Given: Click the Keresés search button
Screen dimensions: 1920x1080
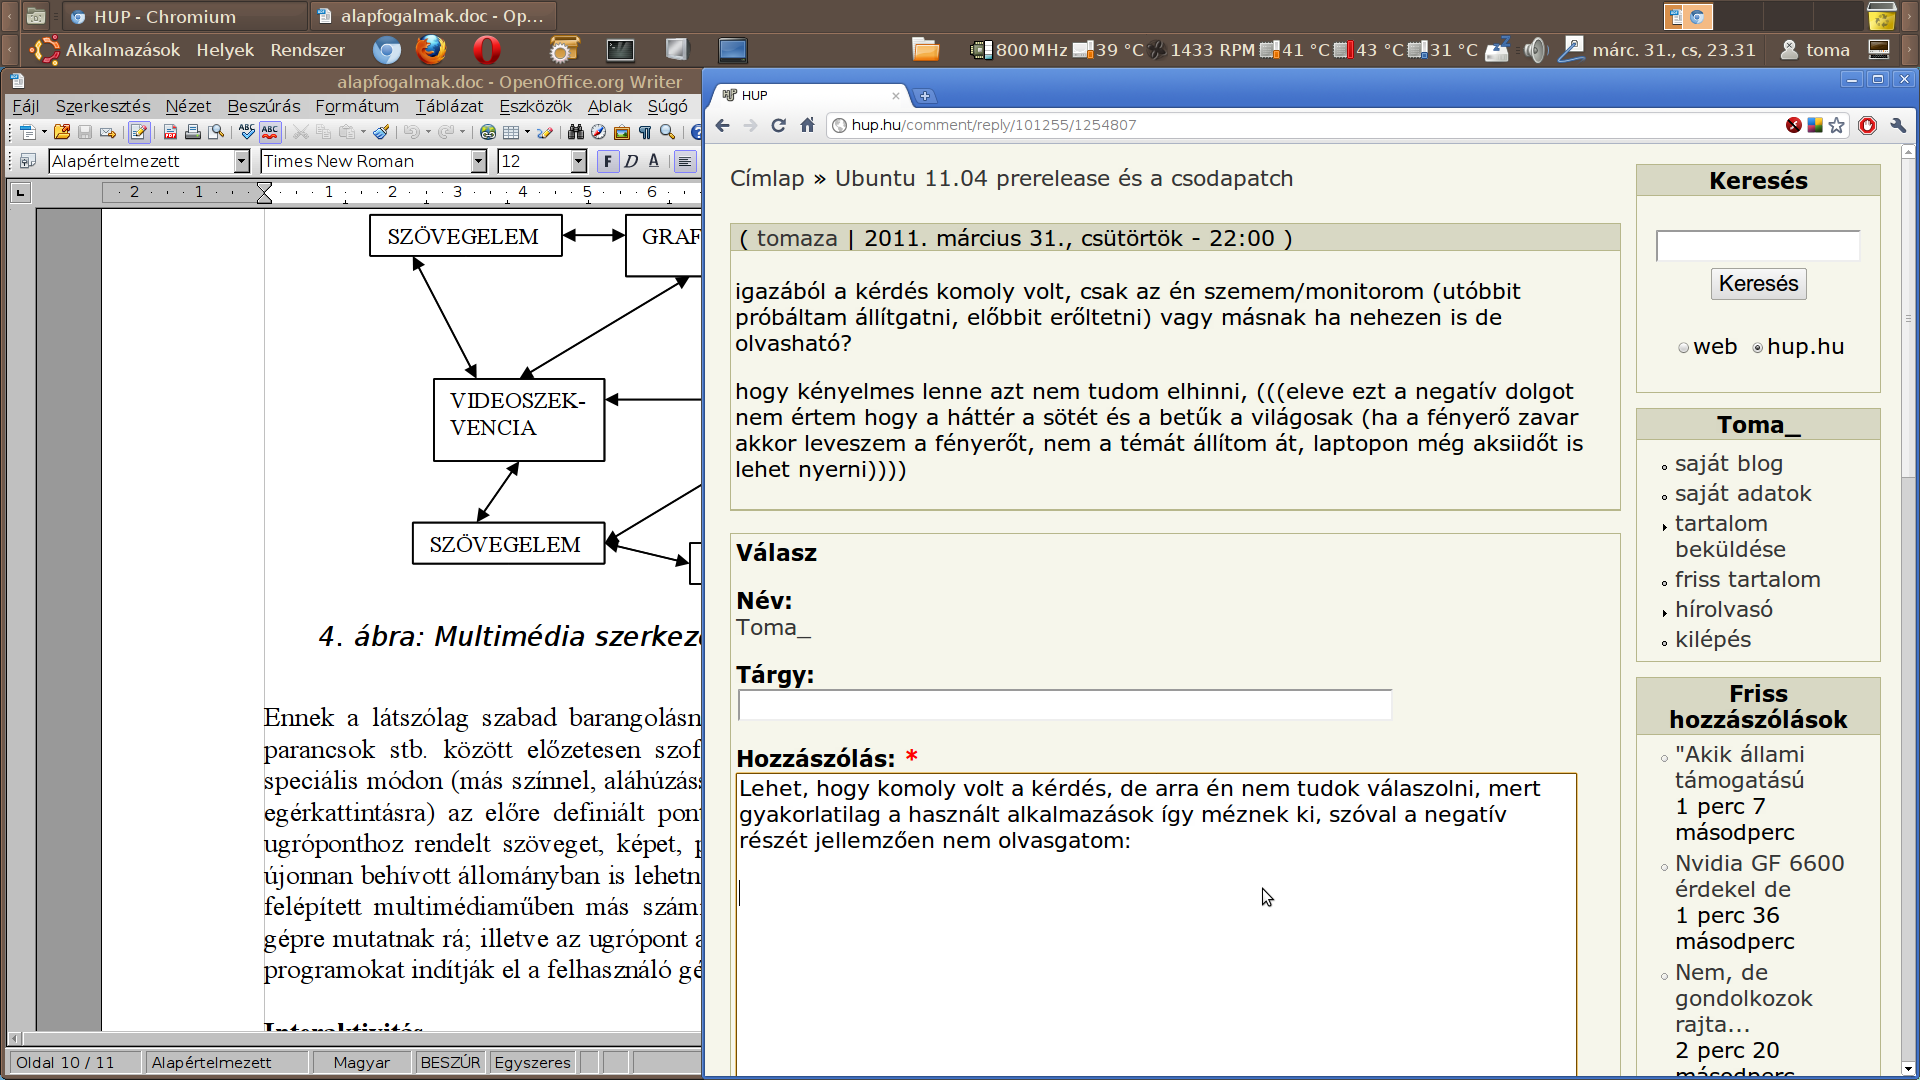Looking at the screenshot, I should (1758, 284).
